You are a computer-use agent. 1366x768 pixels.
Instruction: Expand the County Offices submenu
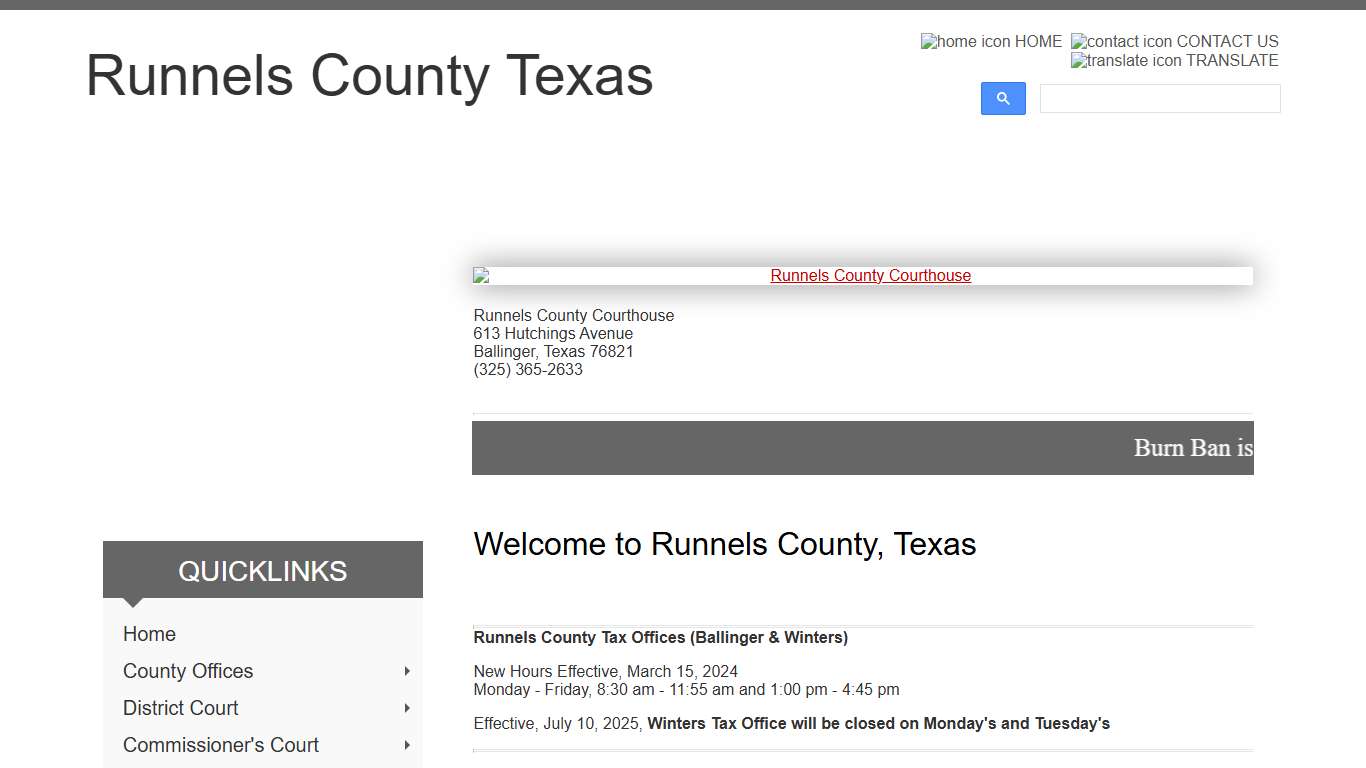pyautogui.click(x=406, y=671)
